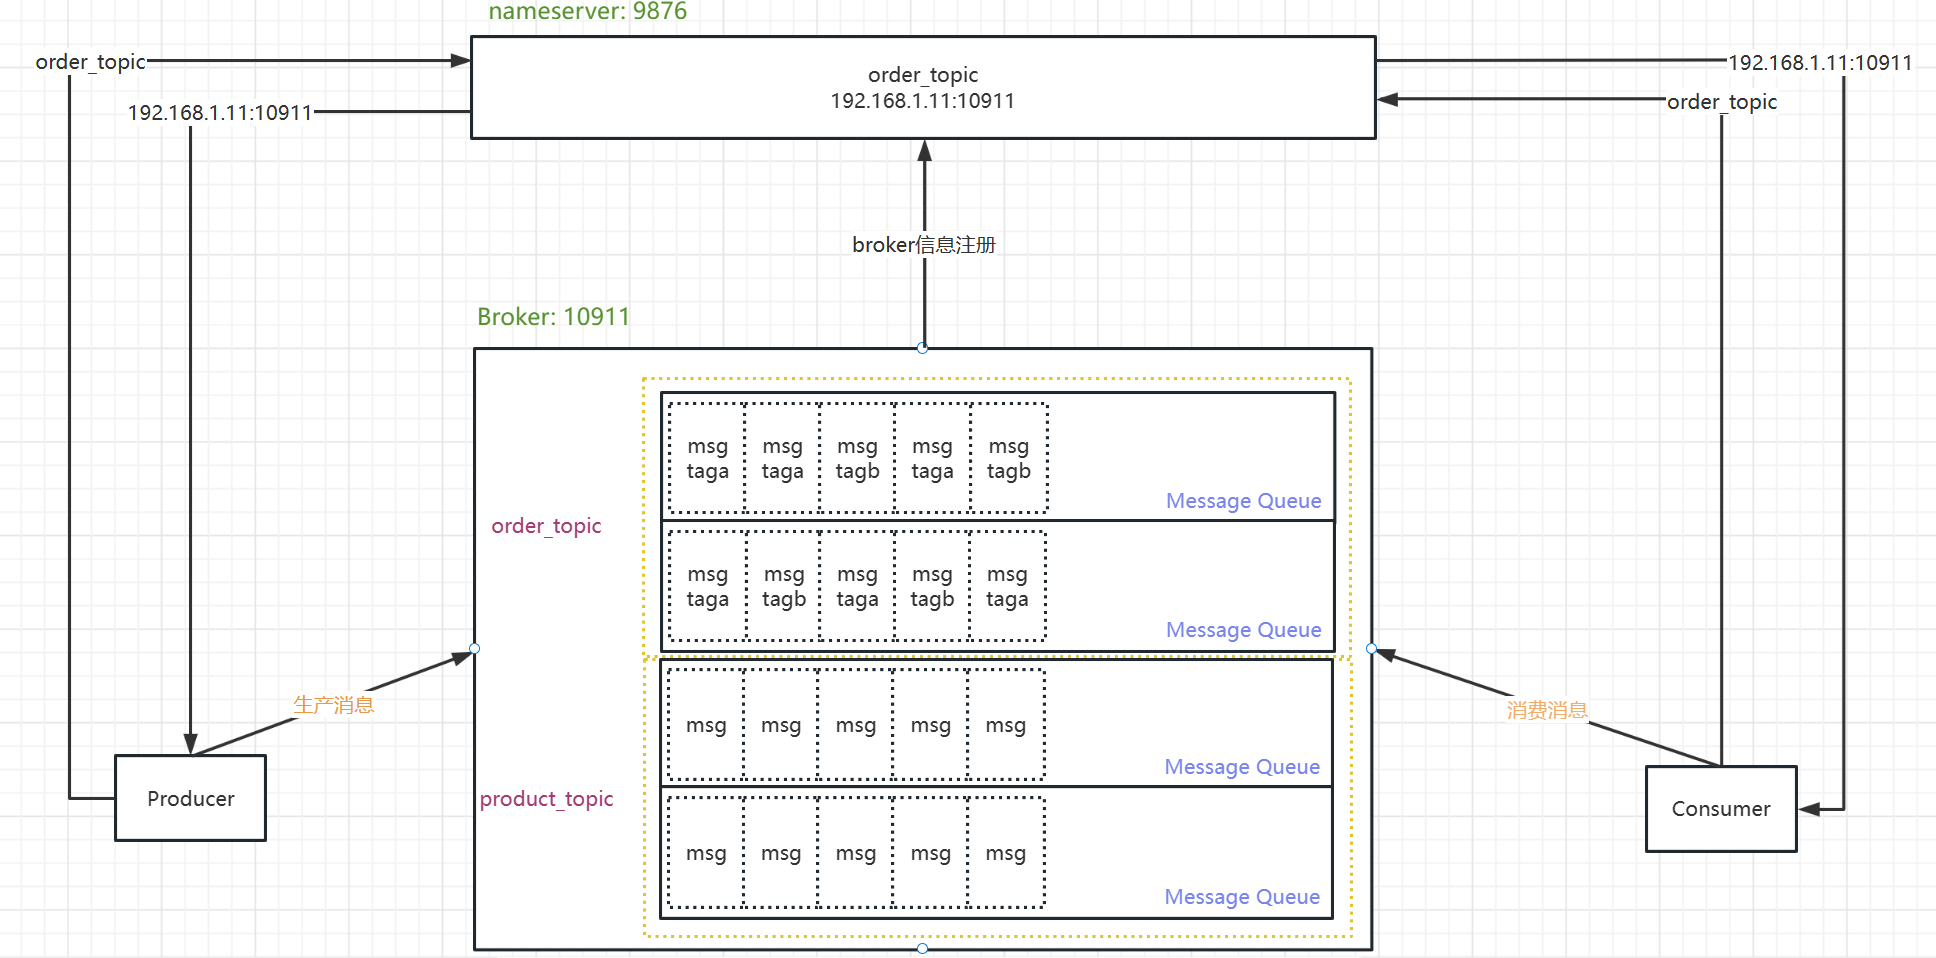1936x958 pixels.
Task: Click the green Broker: 10911 label
Action: pos(553,317)
